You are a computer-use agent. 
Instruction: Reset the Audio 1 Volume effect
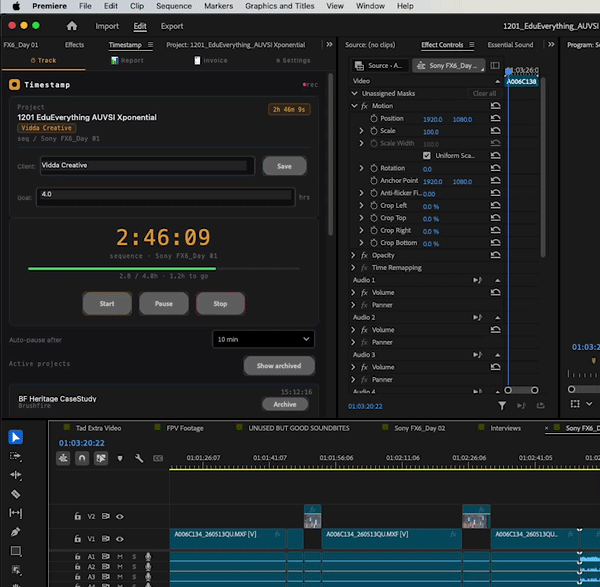click(496, 292)
